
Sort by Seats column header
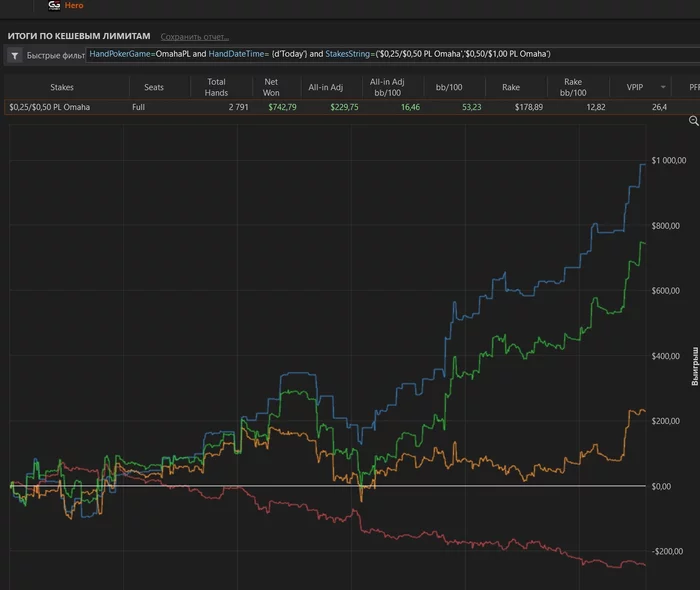click(154, 87)
